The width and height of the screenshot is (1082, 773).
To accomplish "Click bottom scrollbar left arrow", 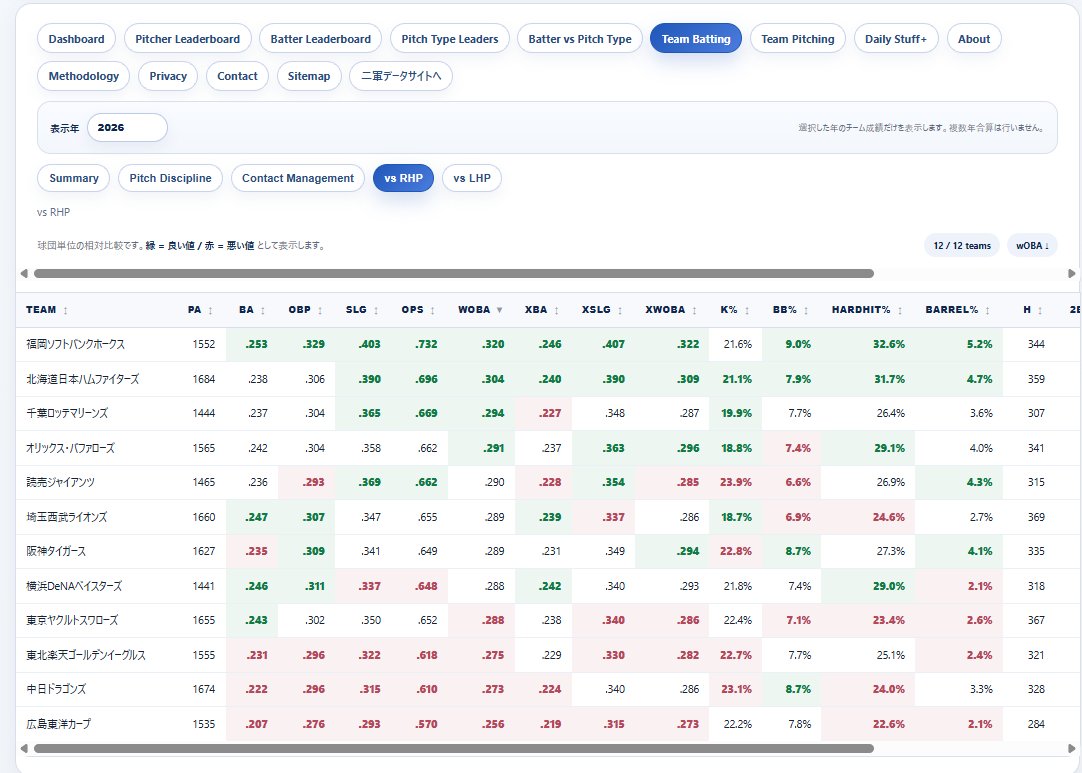I will (24, 748).
